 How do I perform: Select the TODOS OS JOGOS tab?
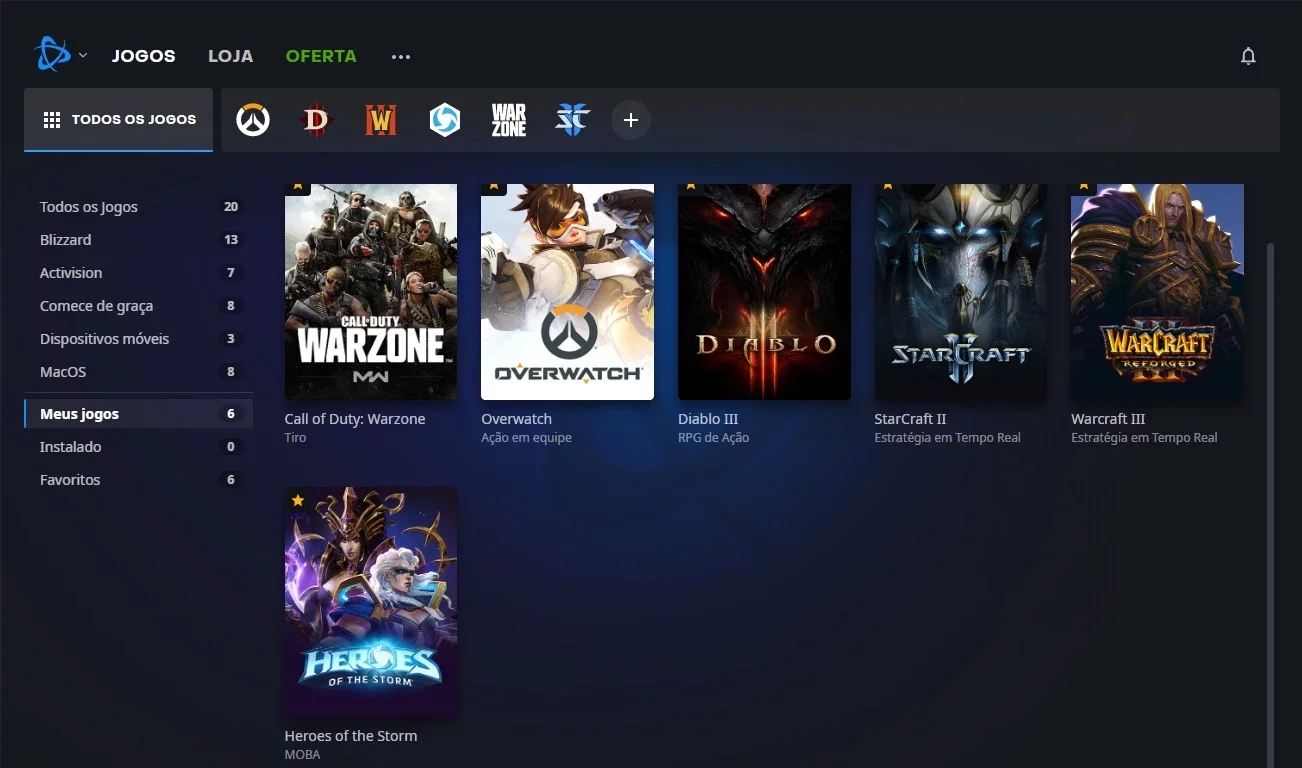(x=119, y=120)
